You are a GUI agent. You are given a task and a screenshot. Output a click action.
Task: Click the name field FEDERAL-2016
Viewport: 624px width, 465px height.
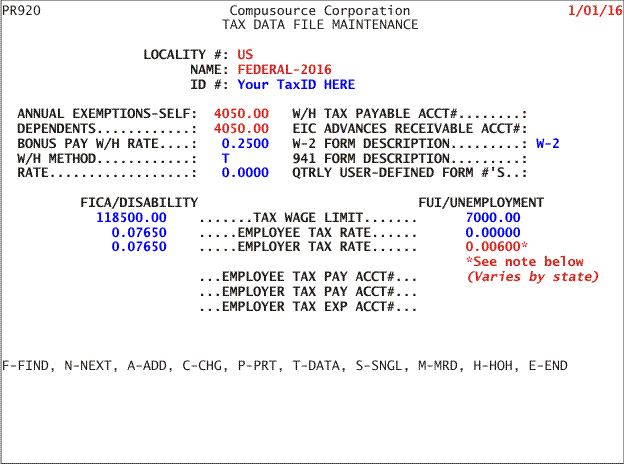[285, 69]
